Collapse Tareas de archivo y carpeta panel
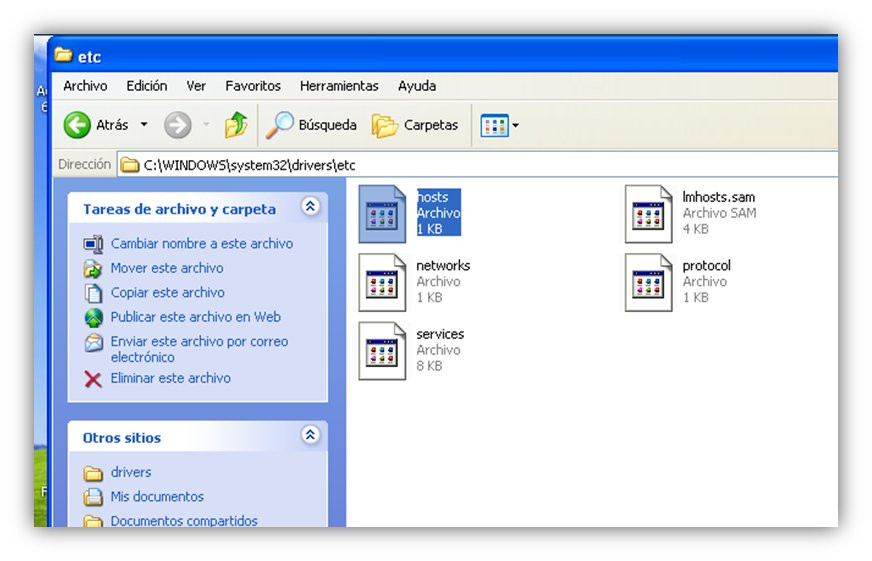 point(310,207)
